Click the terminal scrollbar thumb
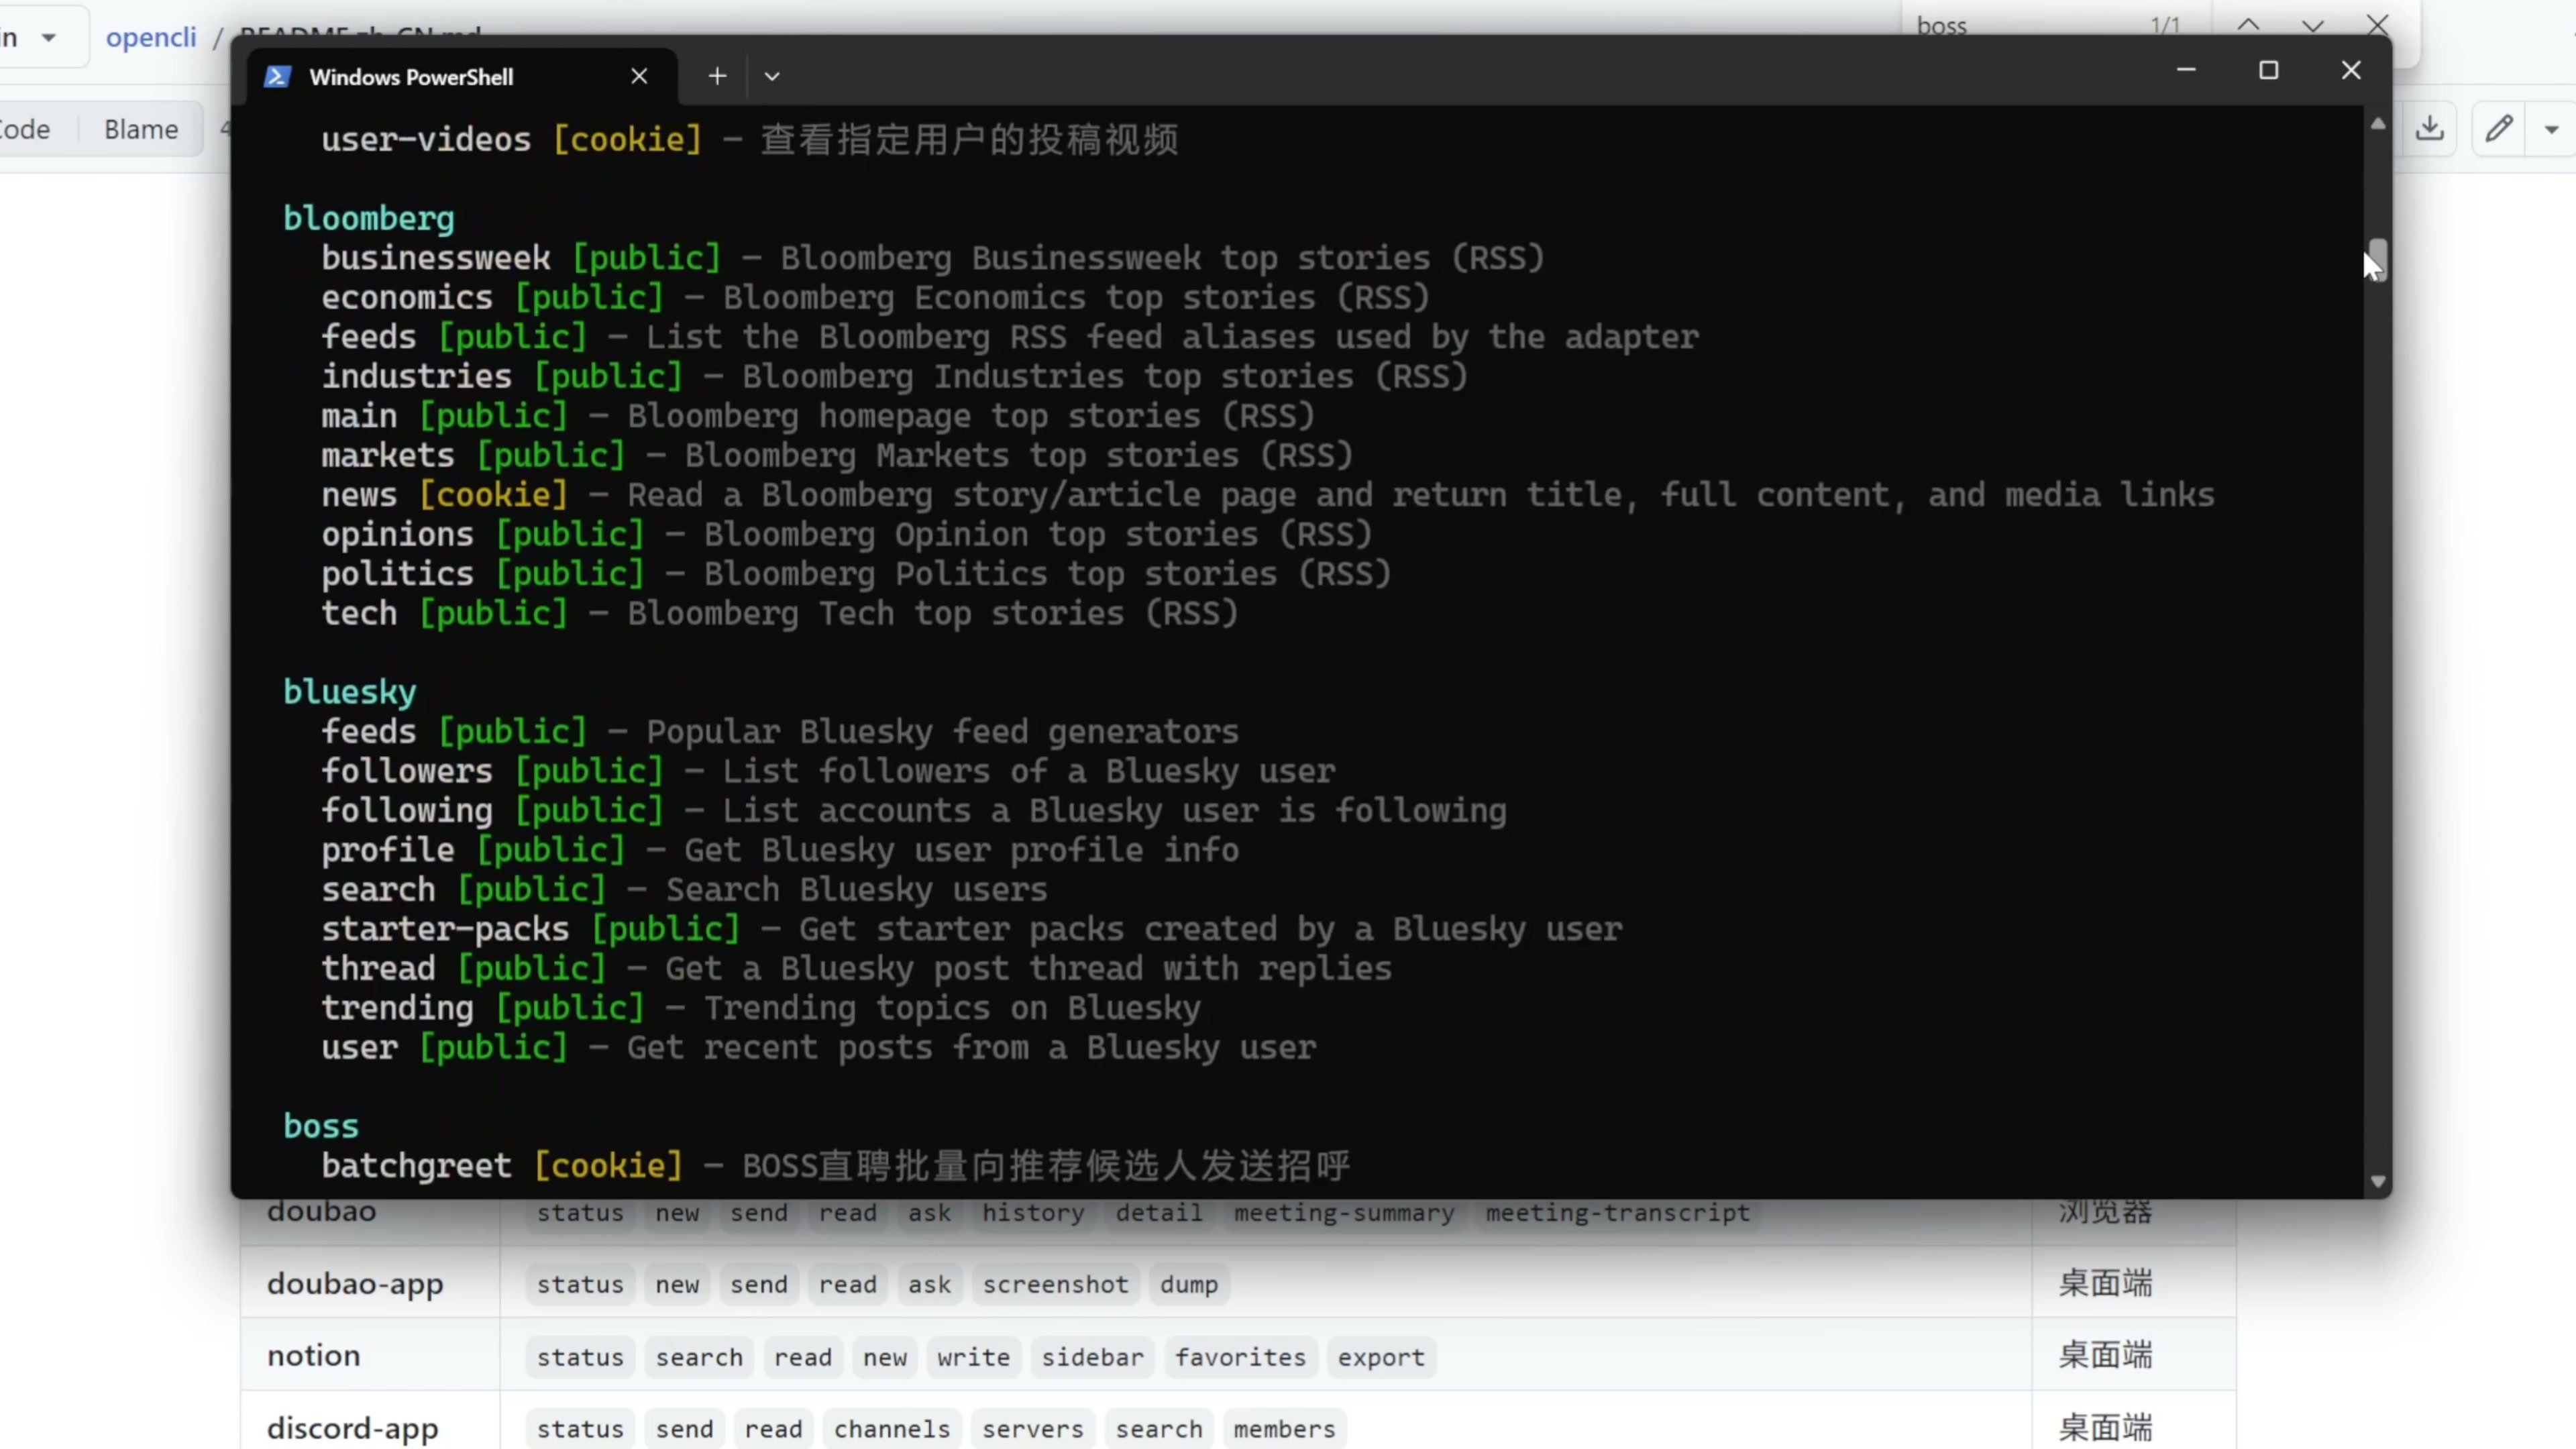2576x1449 pixels. pos(2378,260)
